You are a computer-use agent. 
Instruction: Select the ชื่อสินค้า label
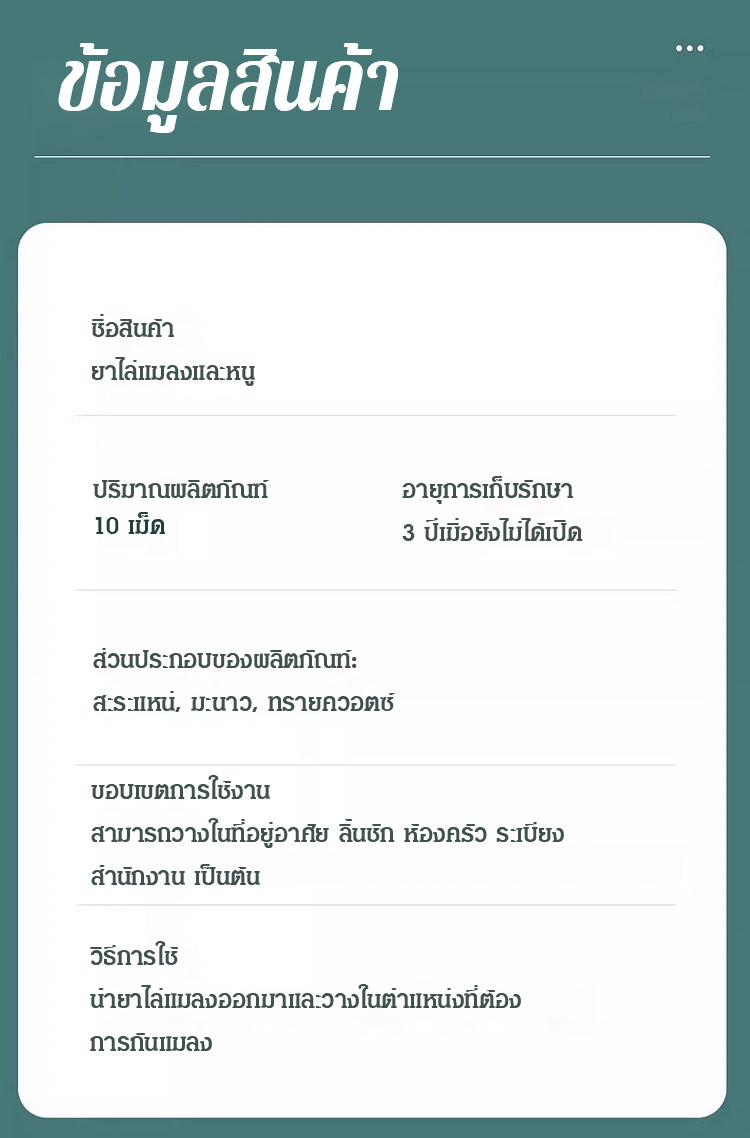pos(132,328)
